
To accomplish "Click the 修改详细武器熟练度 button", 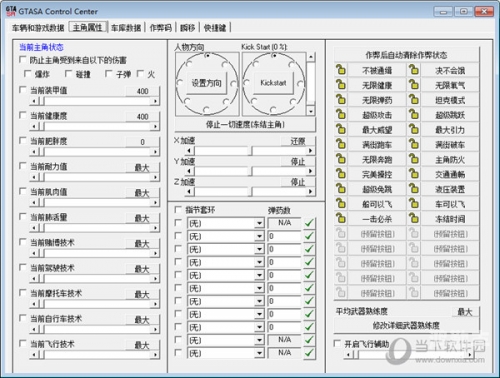I will (x=406, y=325).
